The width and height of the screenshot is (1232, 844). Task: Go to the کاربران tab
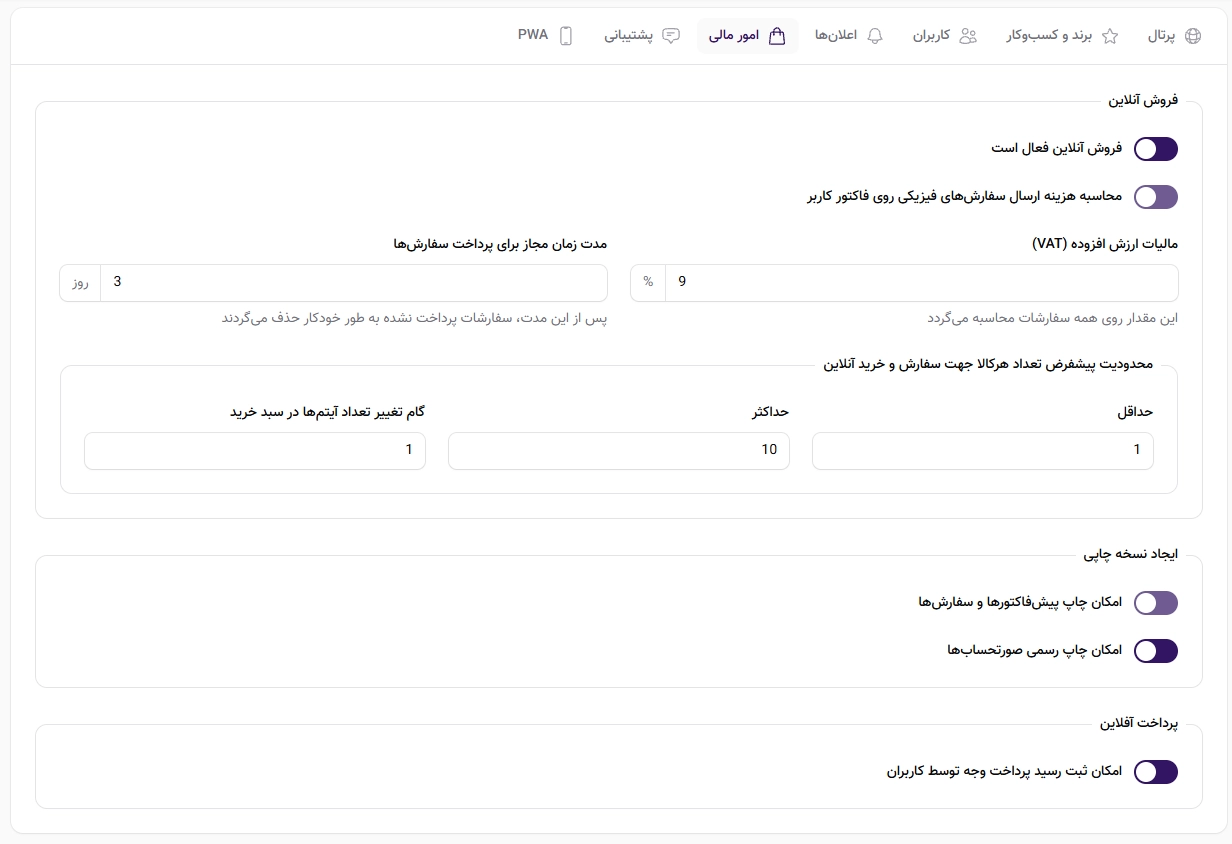click(944, 36)
